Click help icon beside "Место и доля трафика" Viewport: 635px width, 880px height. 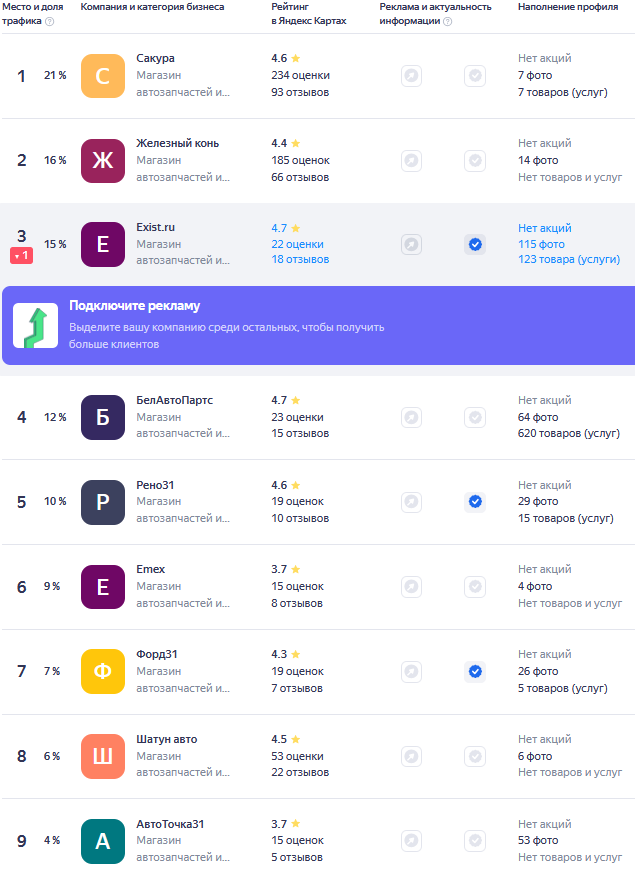[x=50, y=21]
